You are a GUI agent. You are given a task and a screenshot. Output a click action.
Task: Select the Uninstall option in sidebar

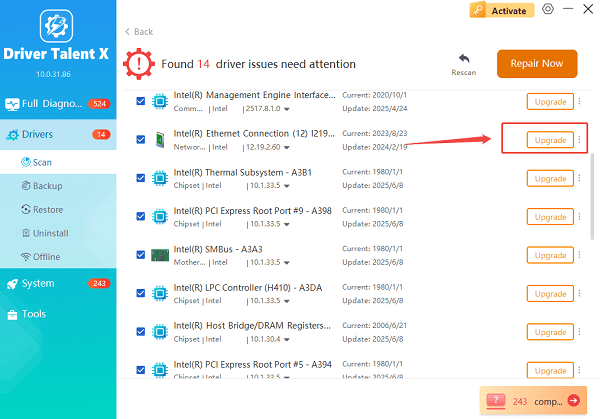point(50,233)
